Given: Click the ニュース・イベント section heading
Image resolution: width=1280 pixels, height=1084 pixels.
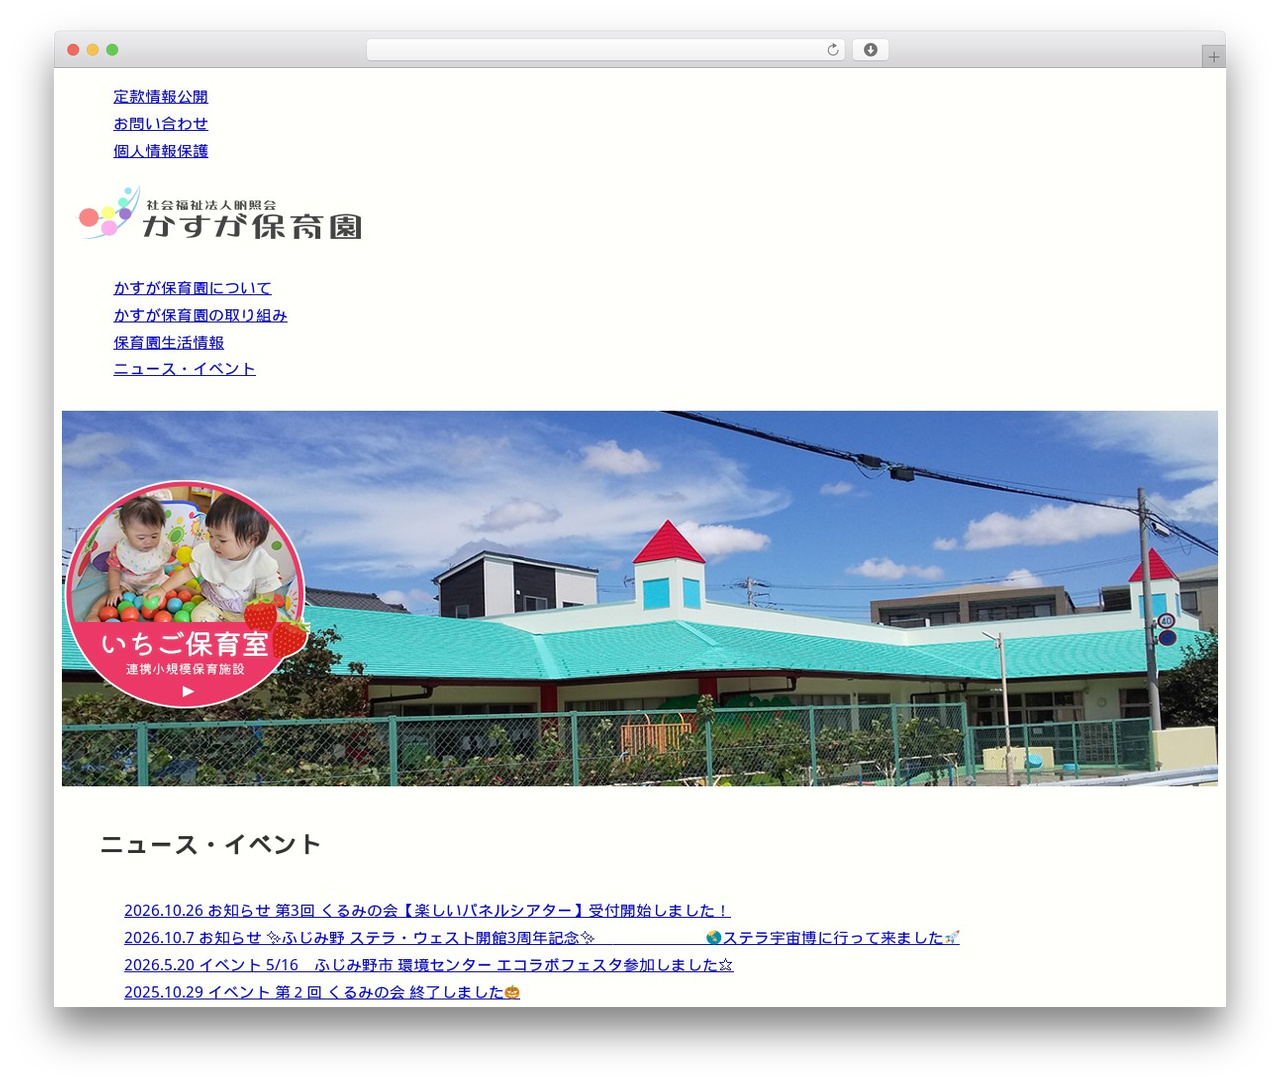Looking at the screenshot, I should click(210, 845).
